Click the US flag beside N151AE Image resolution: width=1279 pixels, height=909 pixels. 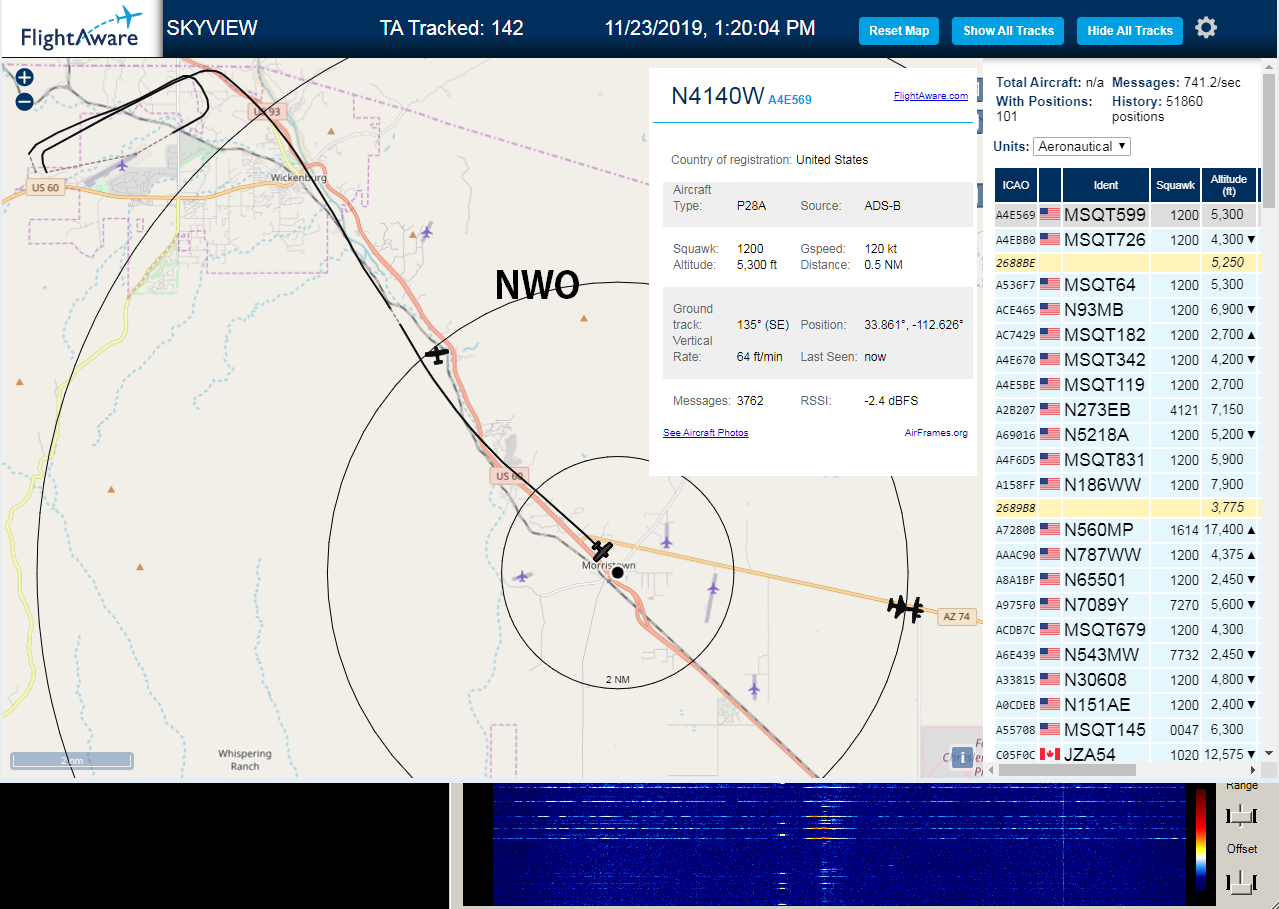1050,704
